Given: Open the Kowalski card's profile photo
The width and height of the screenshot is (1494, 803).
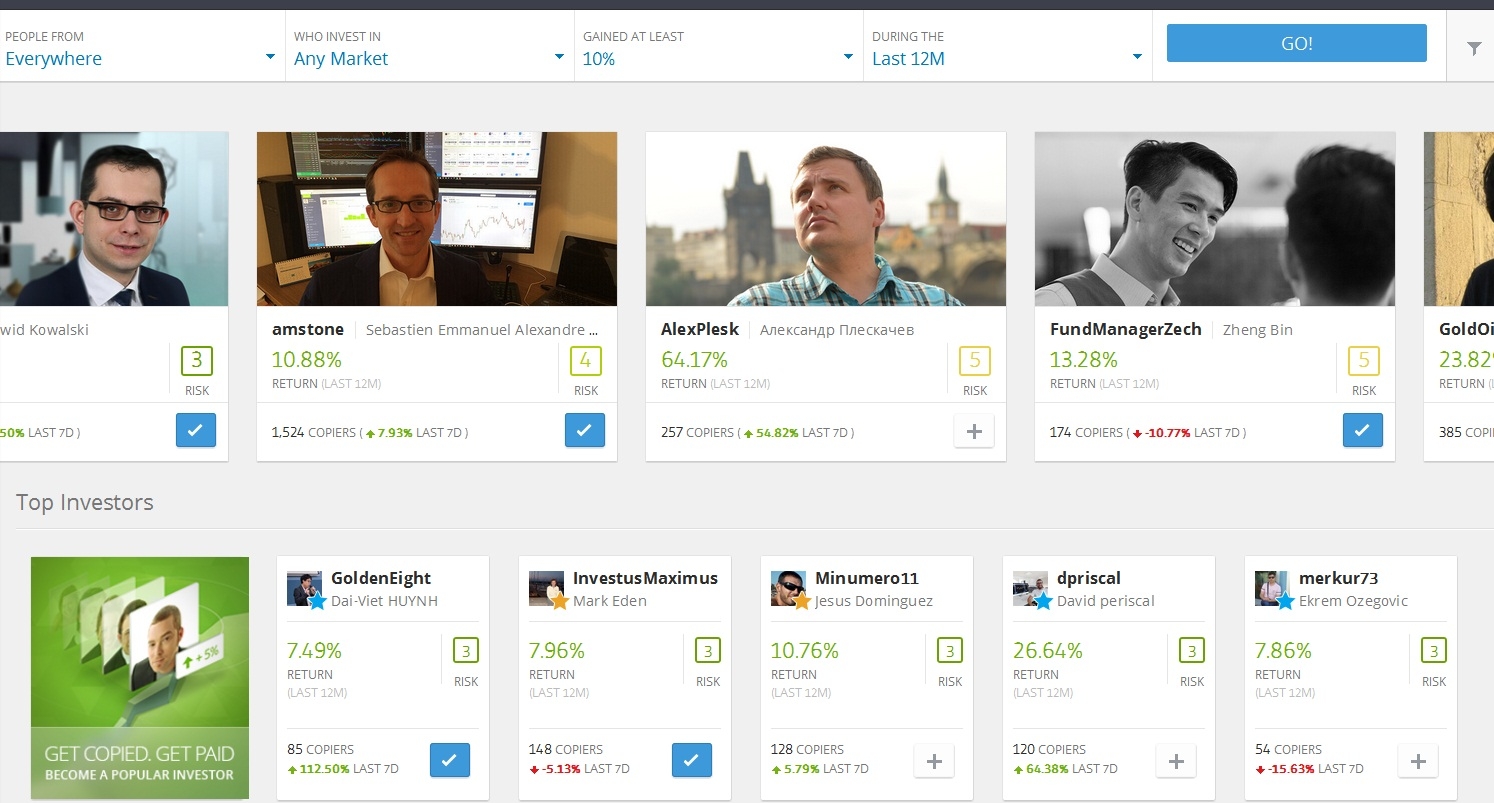Looking at the screenshot, I should [x=114, y=219].
